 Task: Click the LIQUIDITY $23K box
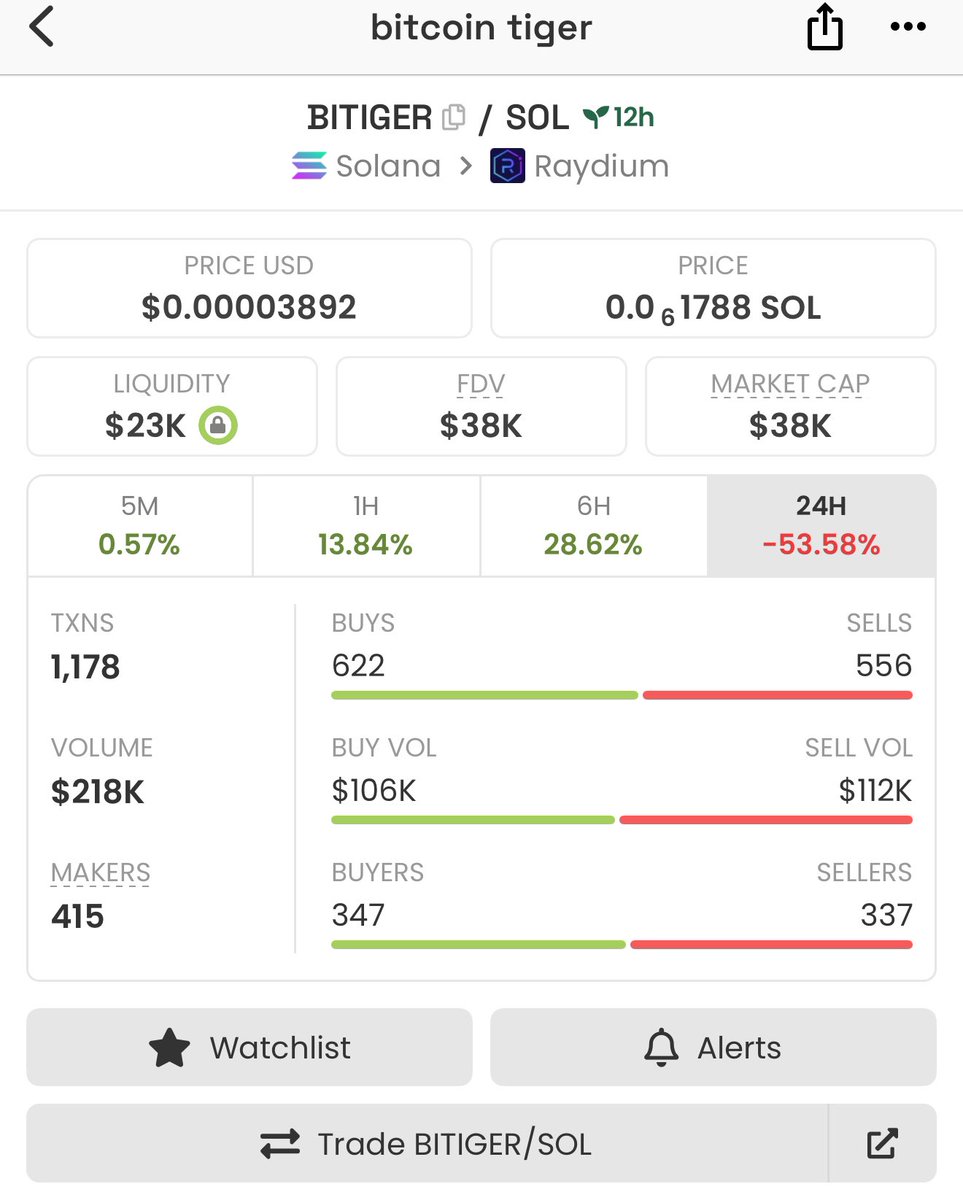coord(172,407)
